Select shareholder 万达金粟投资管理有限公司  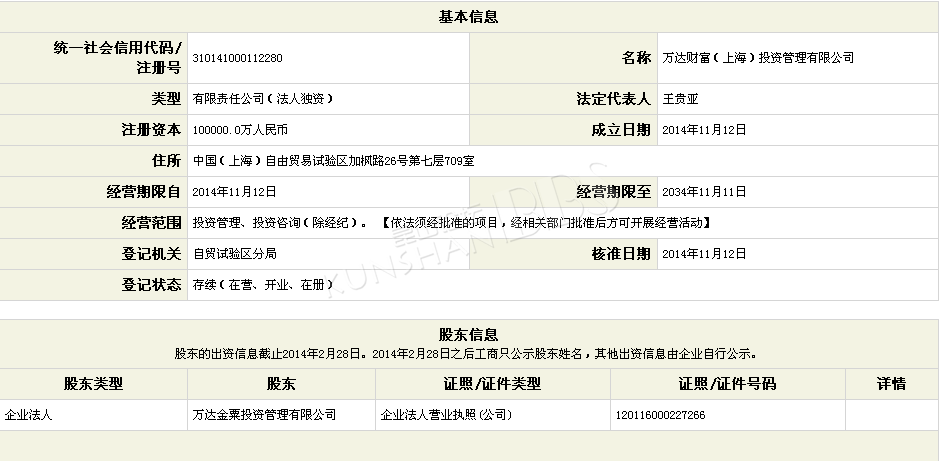264,415
